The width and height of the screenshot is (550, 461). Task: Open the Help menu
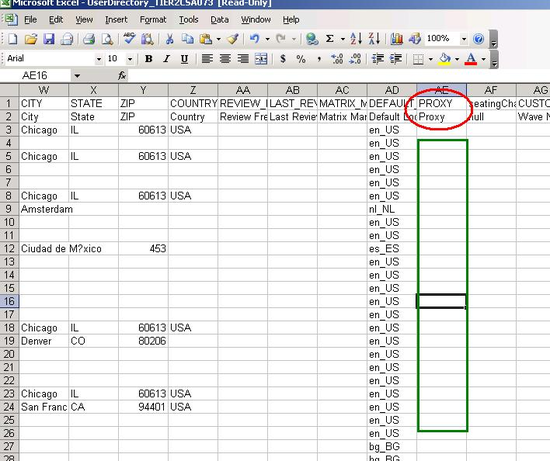(x=291, y=20)
